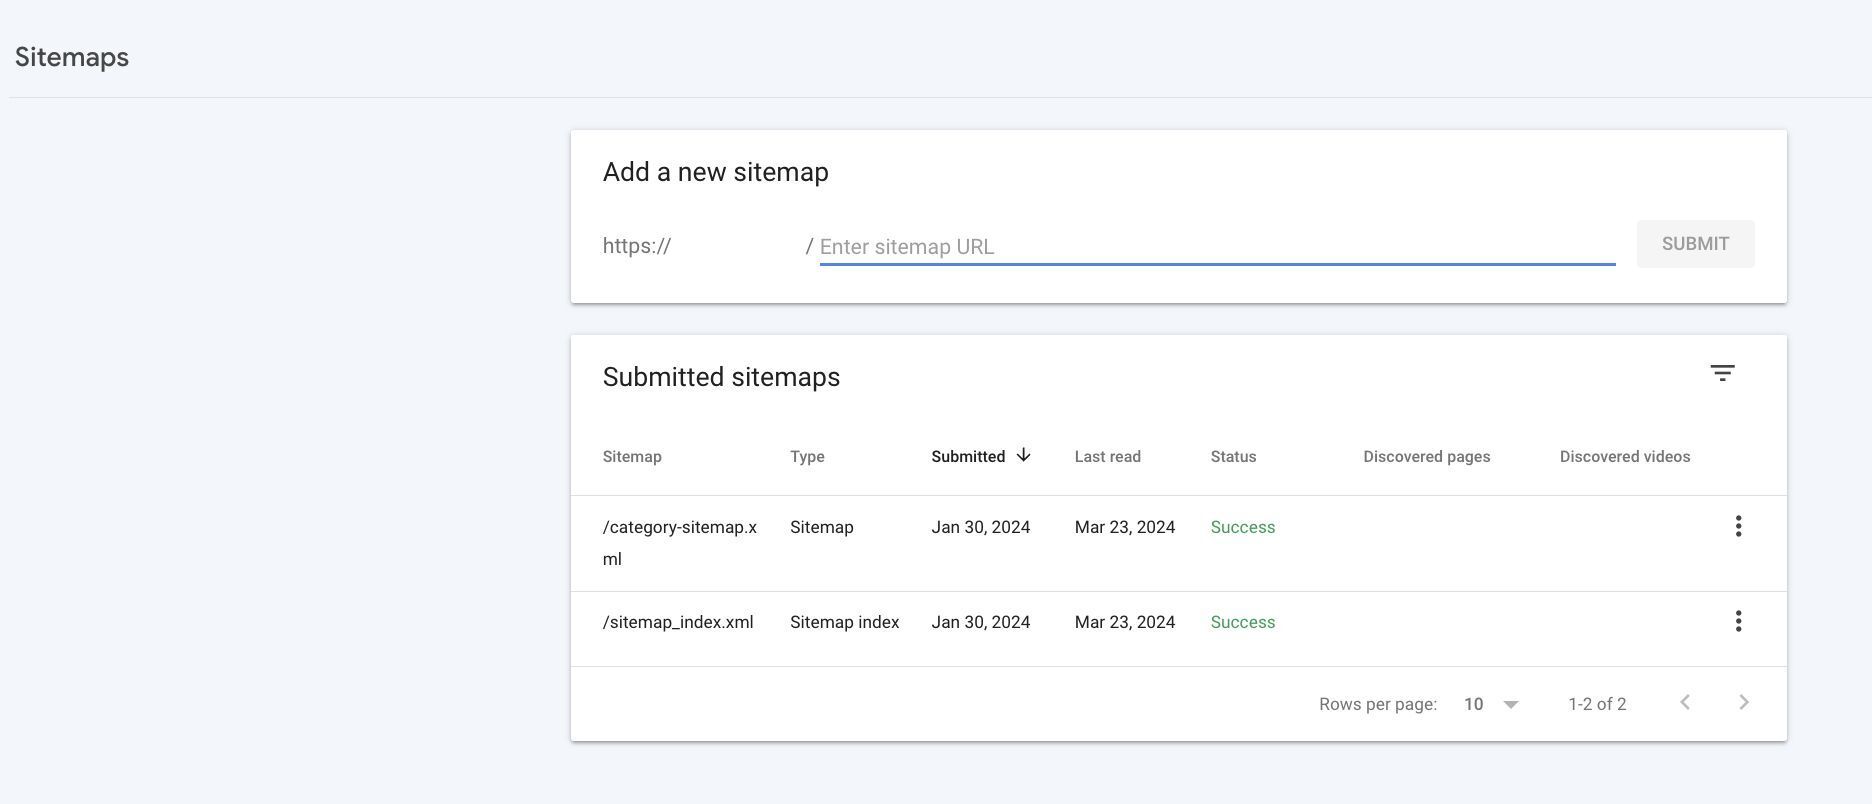The height and width of the screenshot is (804, 1872).
Task: Click Success status of sitemap_index.xml row
Action: [x=1242, y=623]
